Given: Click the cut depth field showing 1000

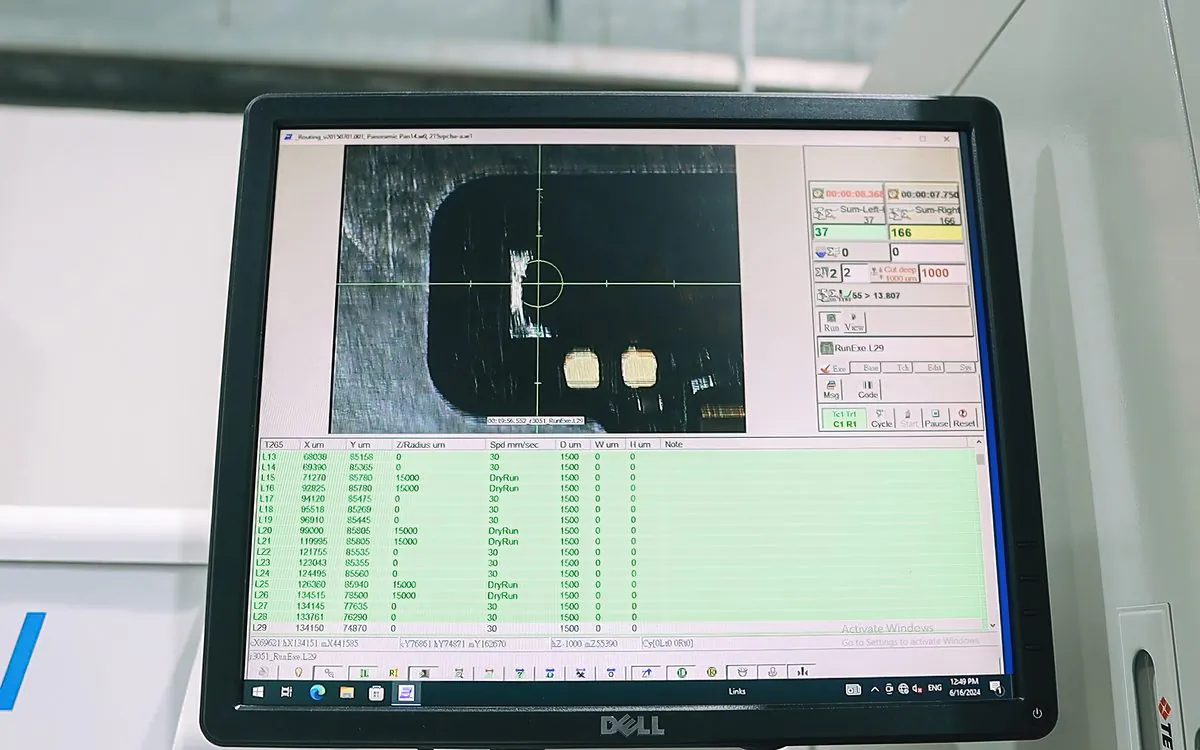Looking at the screenshot, I should tap(943, 273).
